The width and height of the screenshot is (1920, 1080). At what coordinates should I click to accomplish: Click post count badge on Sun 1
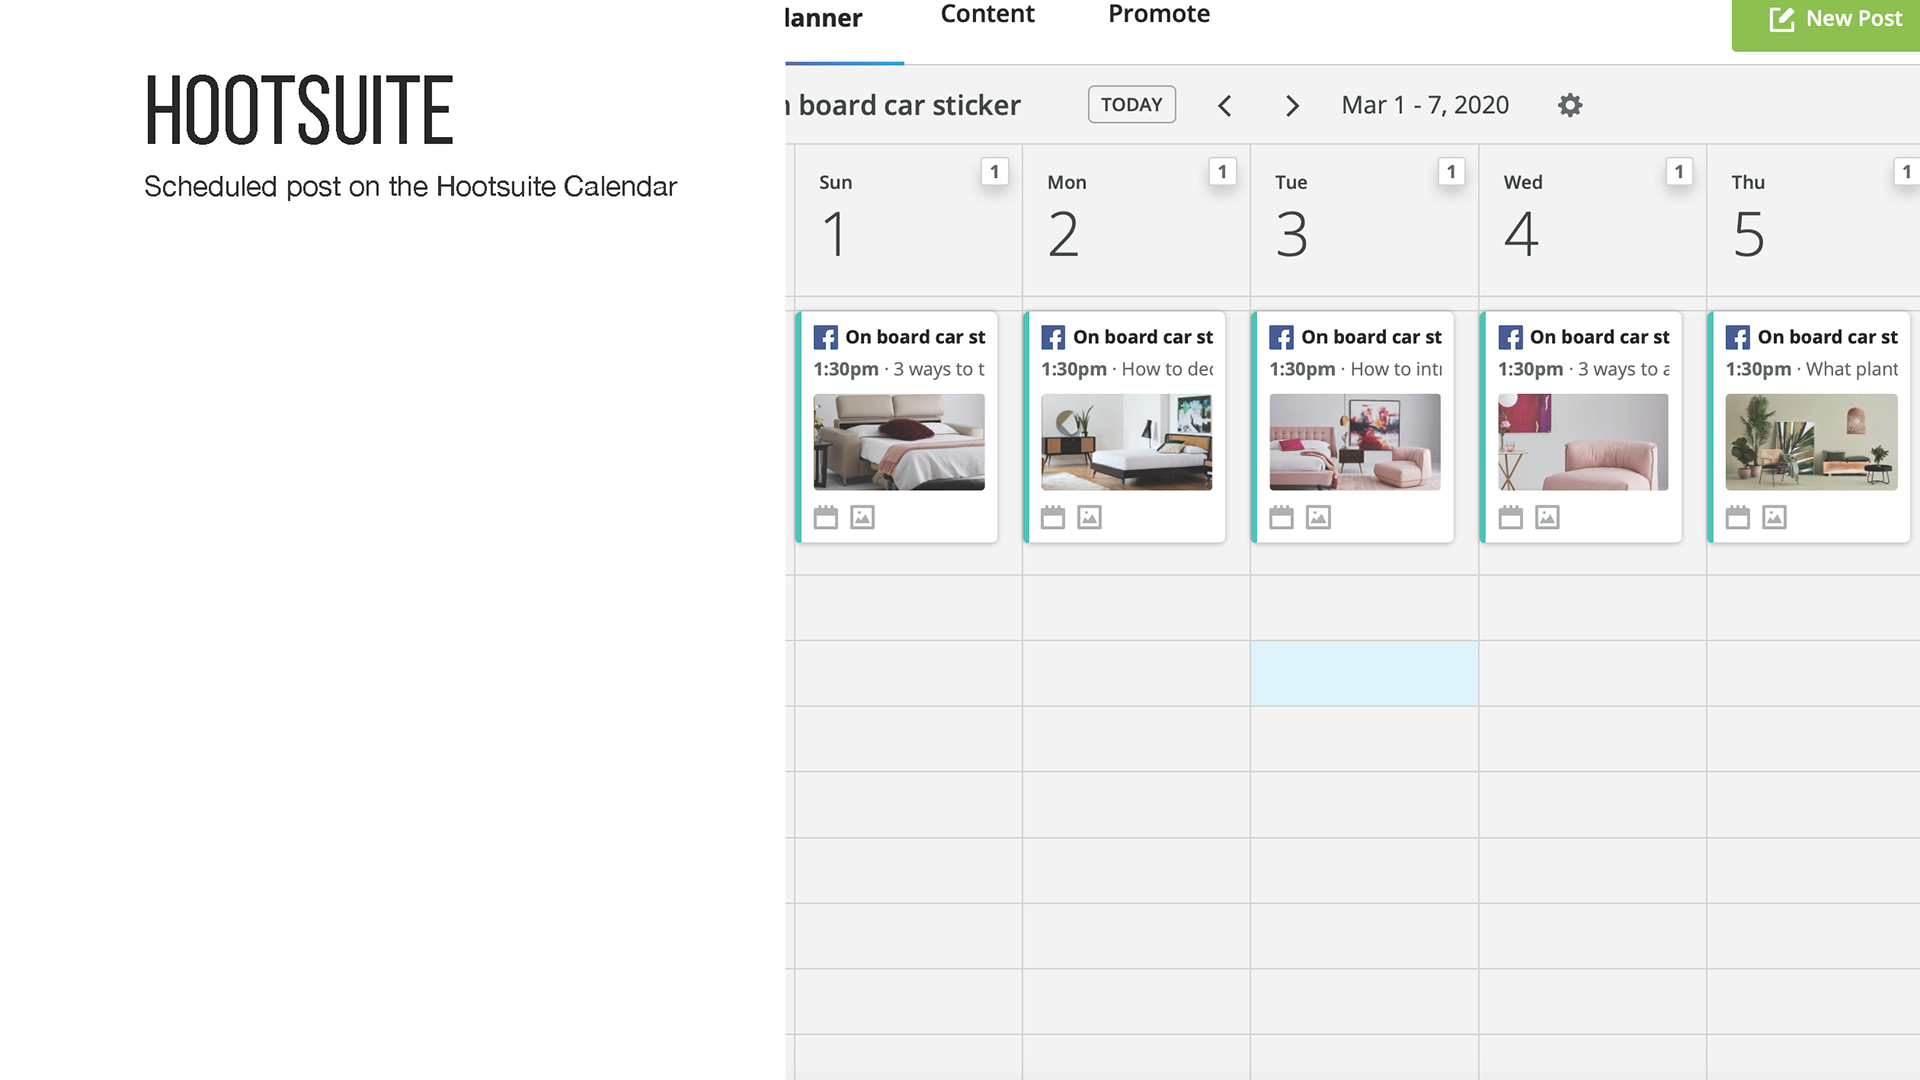[994, 172]
